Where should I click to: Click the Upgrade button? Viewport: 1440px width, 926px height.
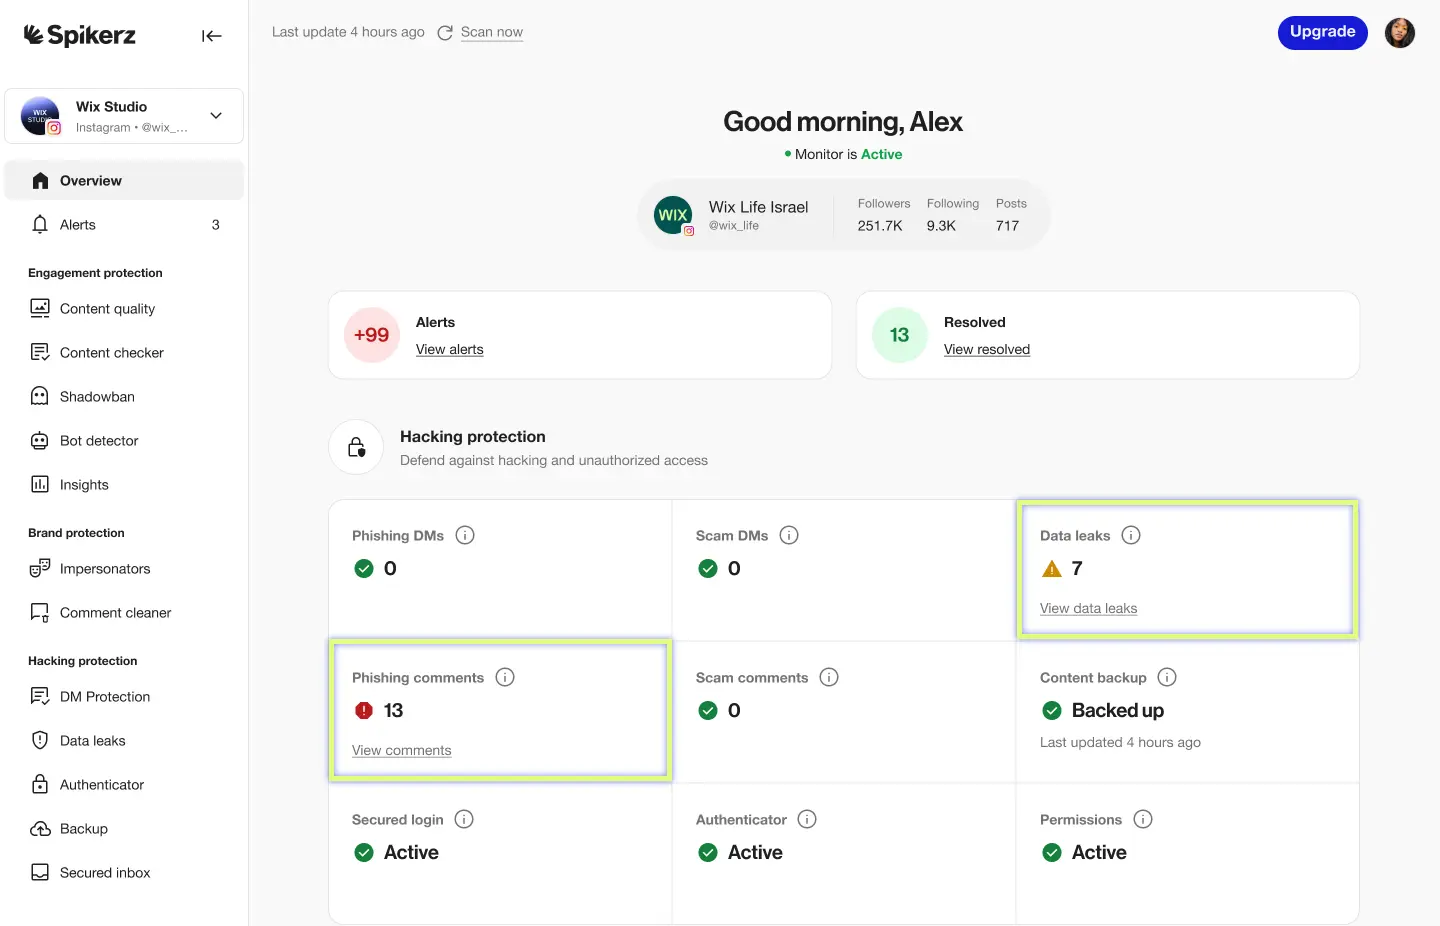click(1322, 32)
